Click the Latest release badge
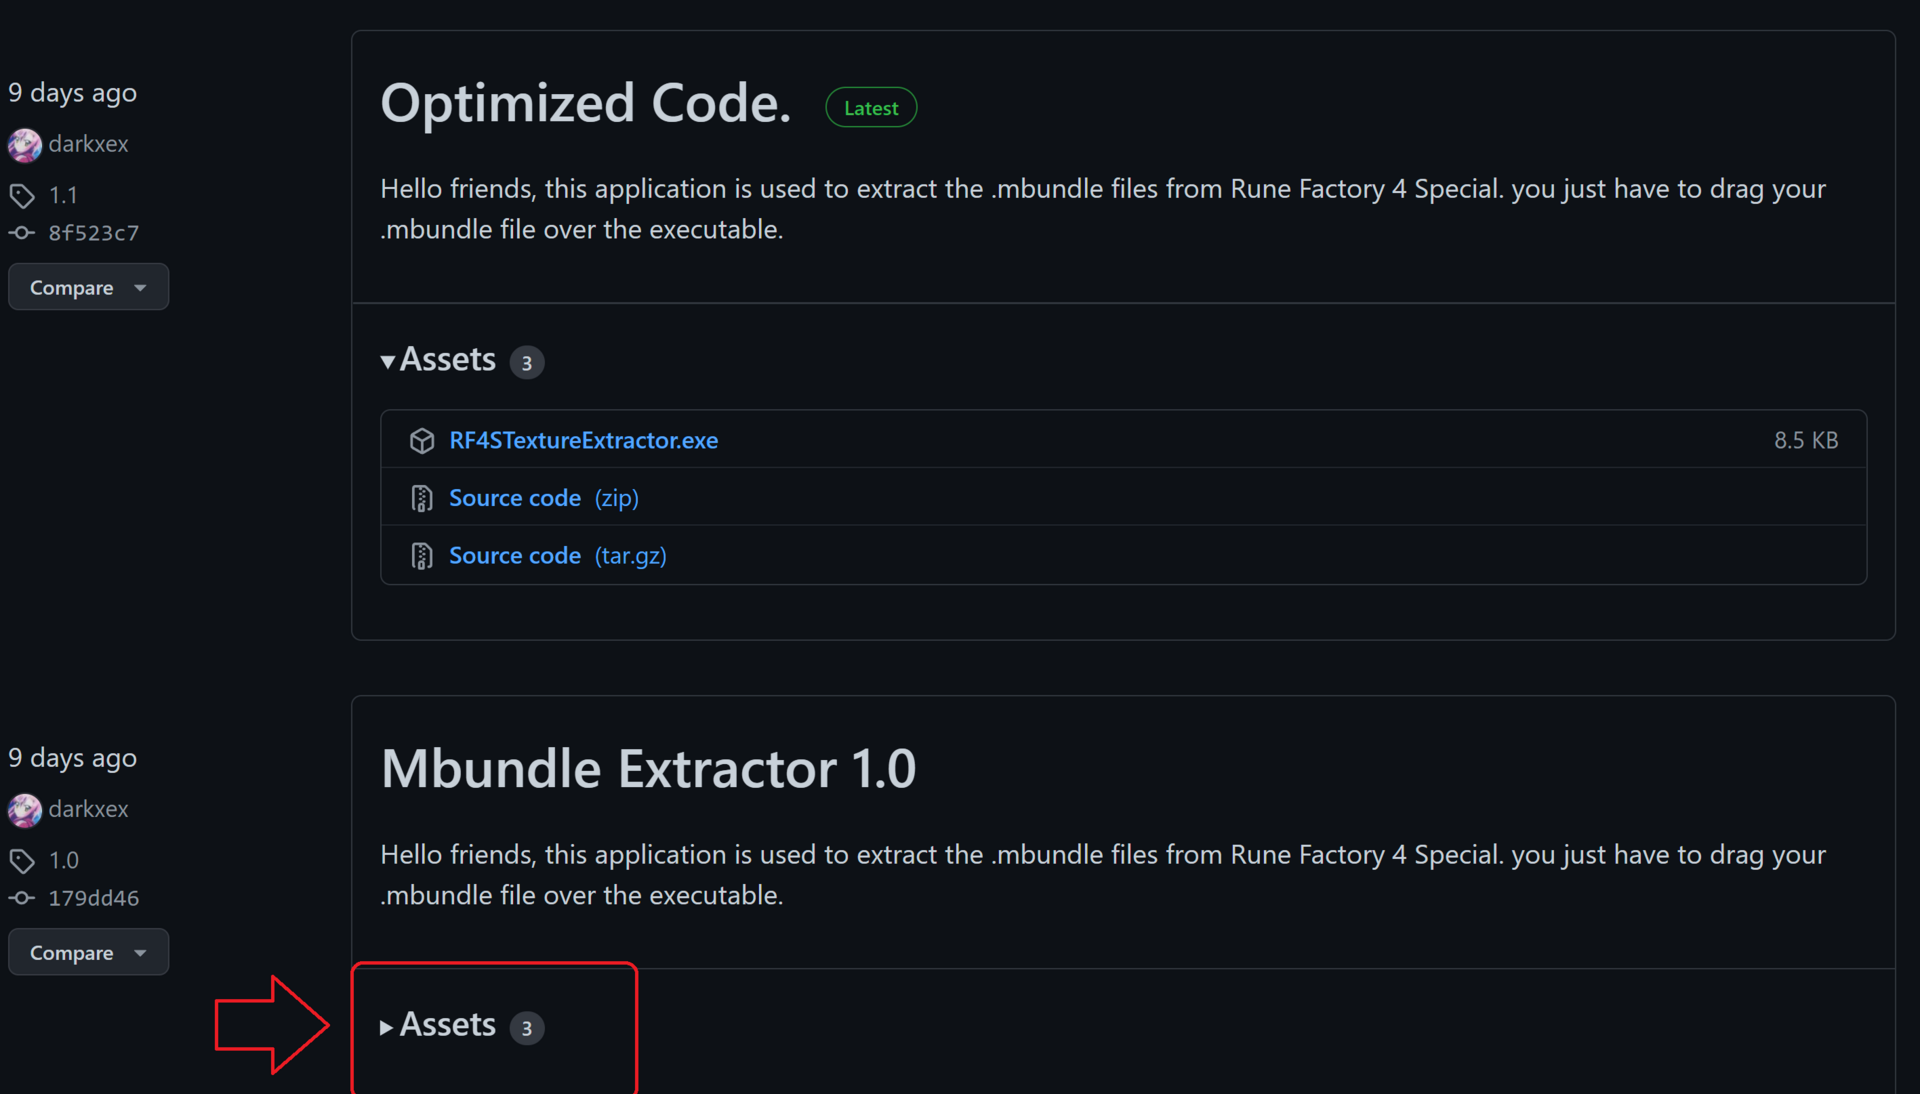Screen dimensions: 1920x1094 871,108
